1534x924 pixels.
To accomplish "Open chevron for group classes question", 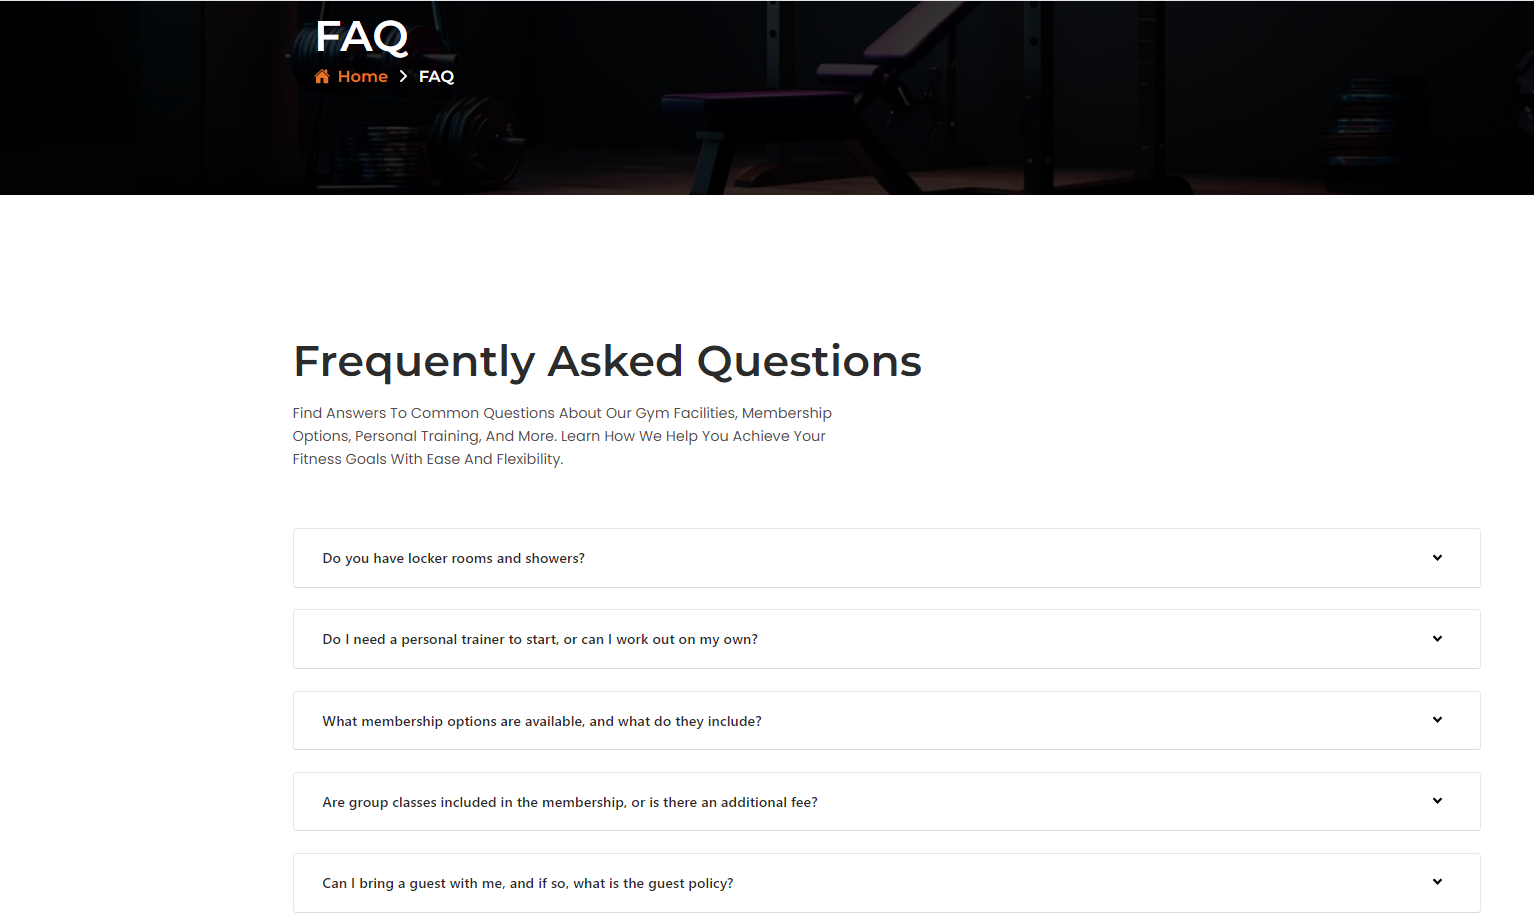I will (x=1437, y=801).
